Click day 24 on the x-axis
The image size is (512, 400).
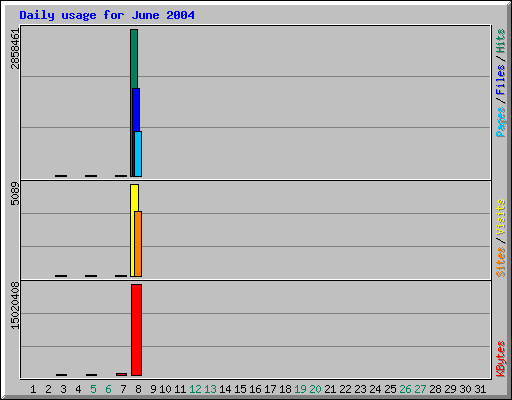[x=375, y=389]
